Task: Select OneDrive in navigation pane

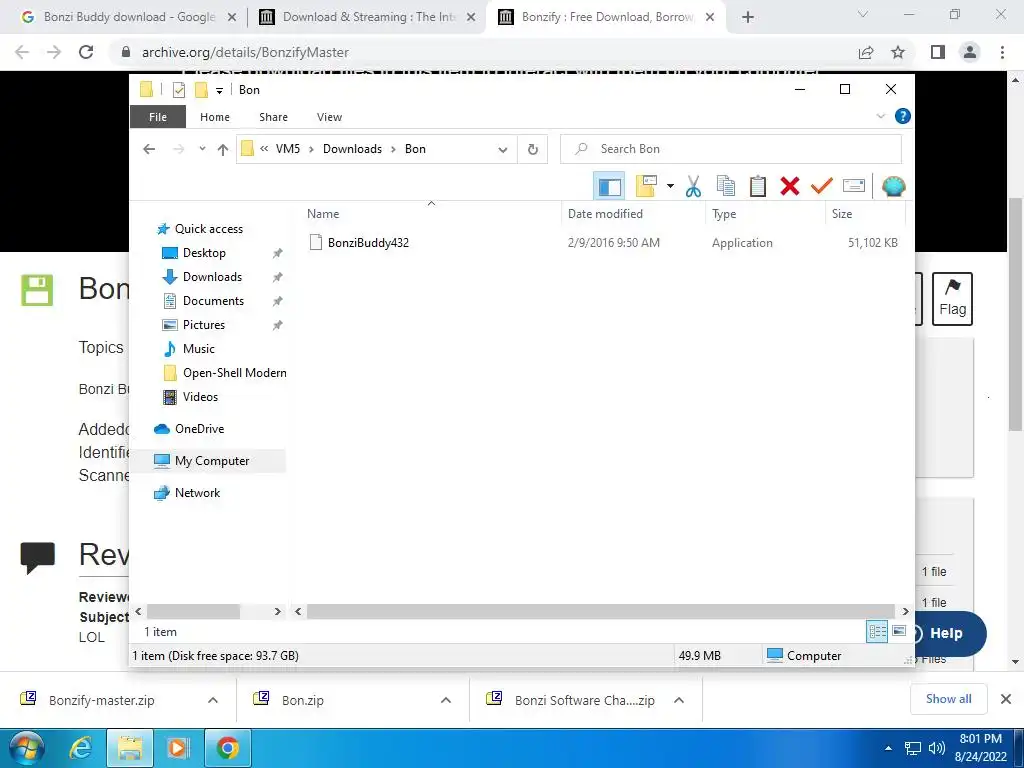Action: pyautogui.click(x=199, y=429)
